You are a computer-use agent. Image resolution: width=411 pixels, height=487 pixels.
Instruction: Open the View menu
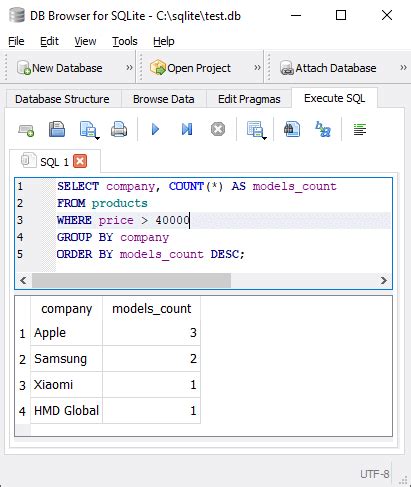(x=85, y=41)
